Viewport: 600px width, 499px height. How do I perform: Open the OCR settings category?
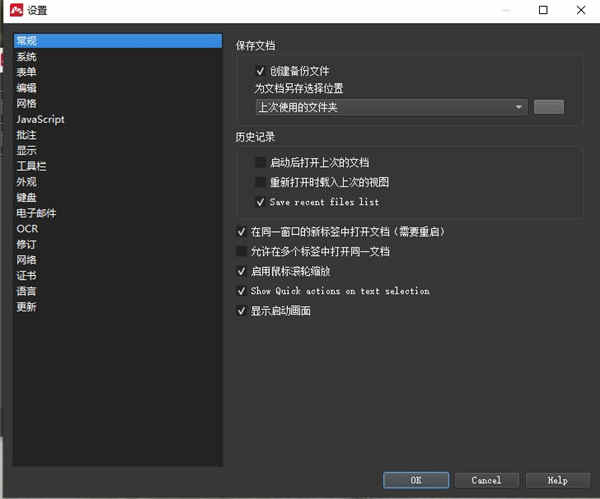pos(118,229)
